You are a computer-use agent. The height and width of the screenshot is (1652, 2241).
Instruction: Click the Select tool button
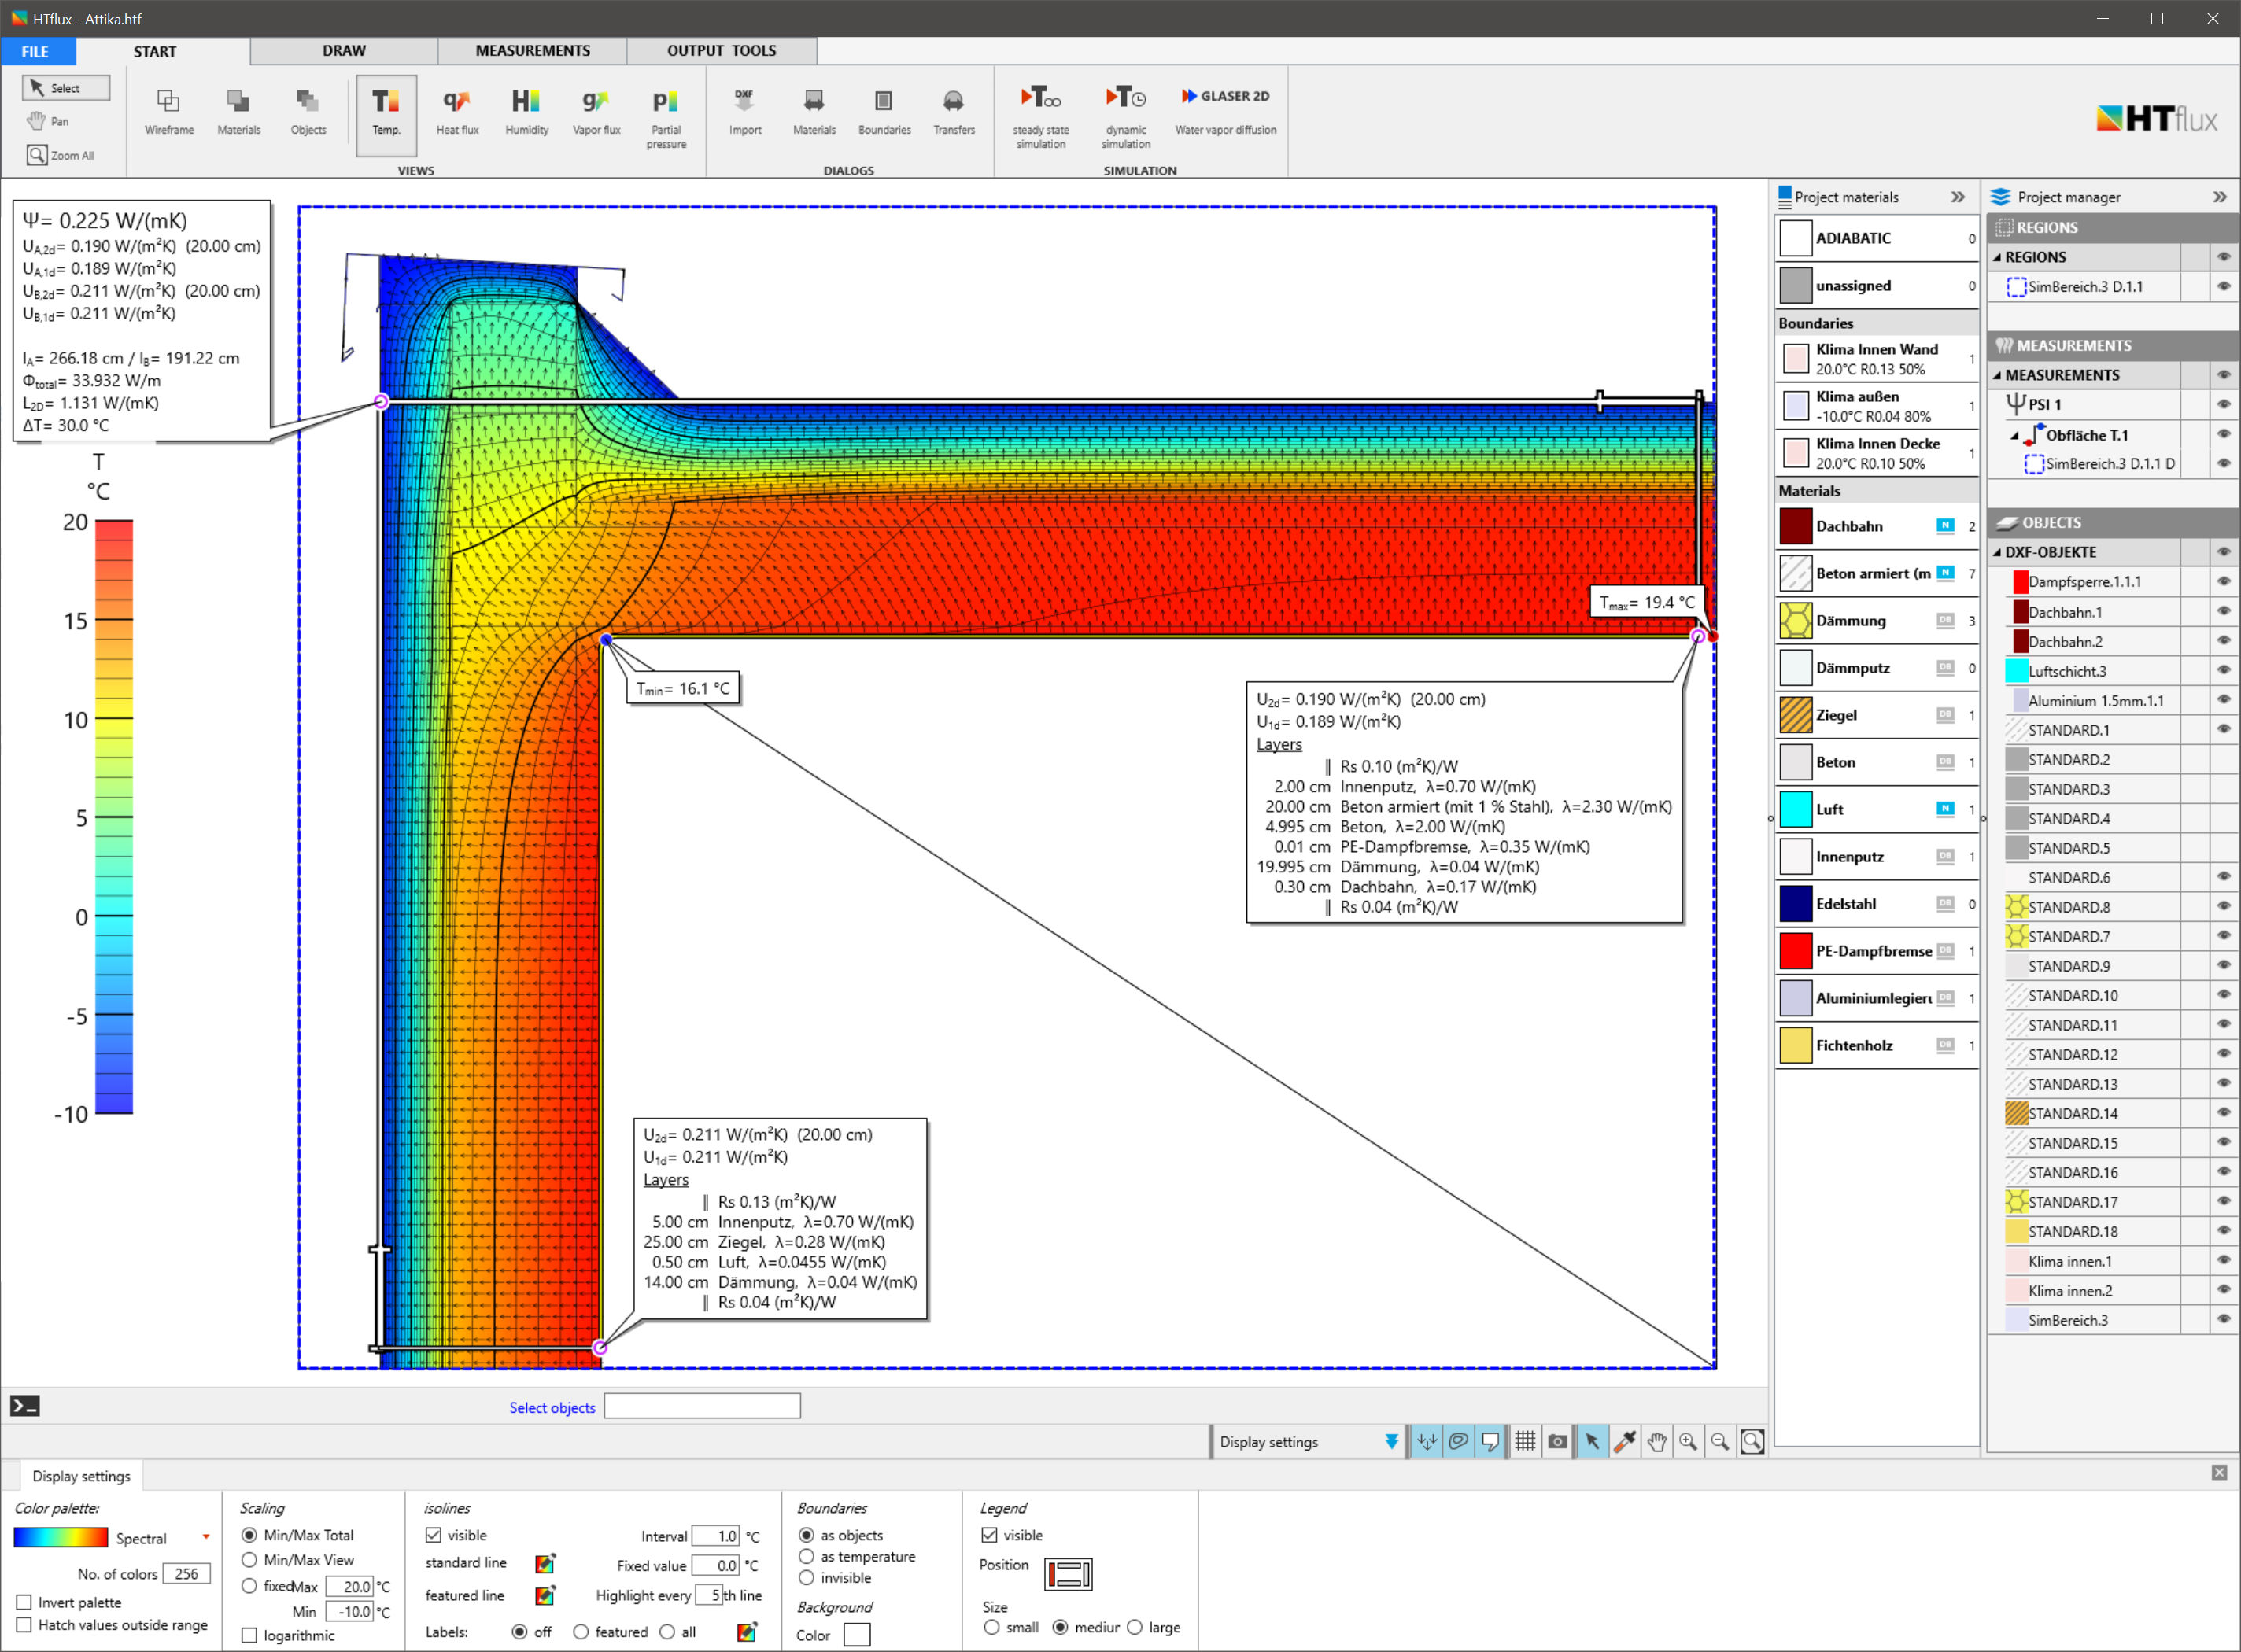tap(66, 88)
